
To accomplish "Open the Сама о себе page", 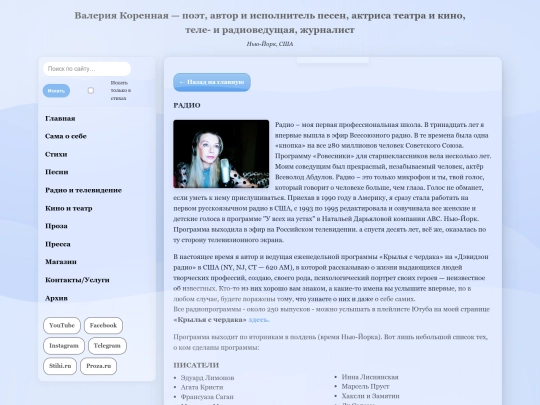I will (x=66, y=136).
